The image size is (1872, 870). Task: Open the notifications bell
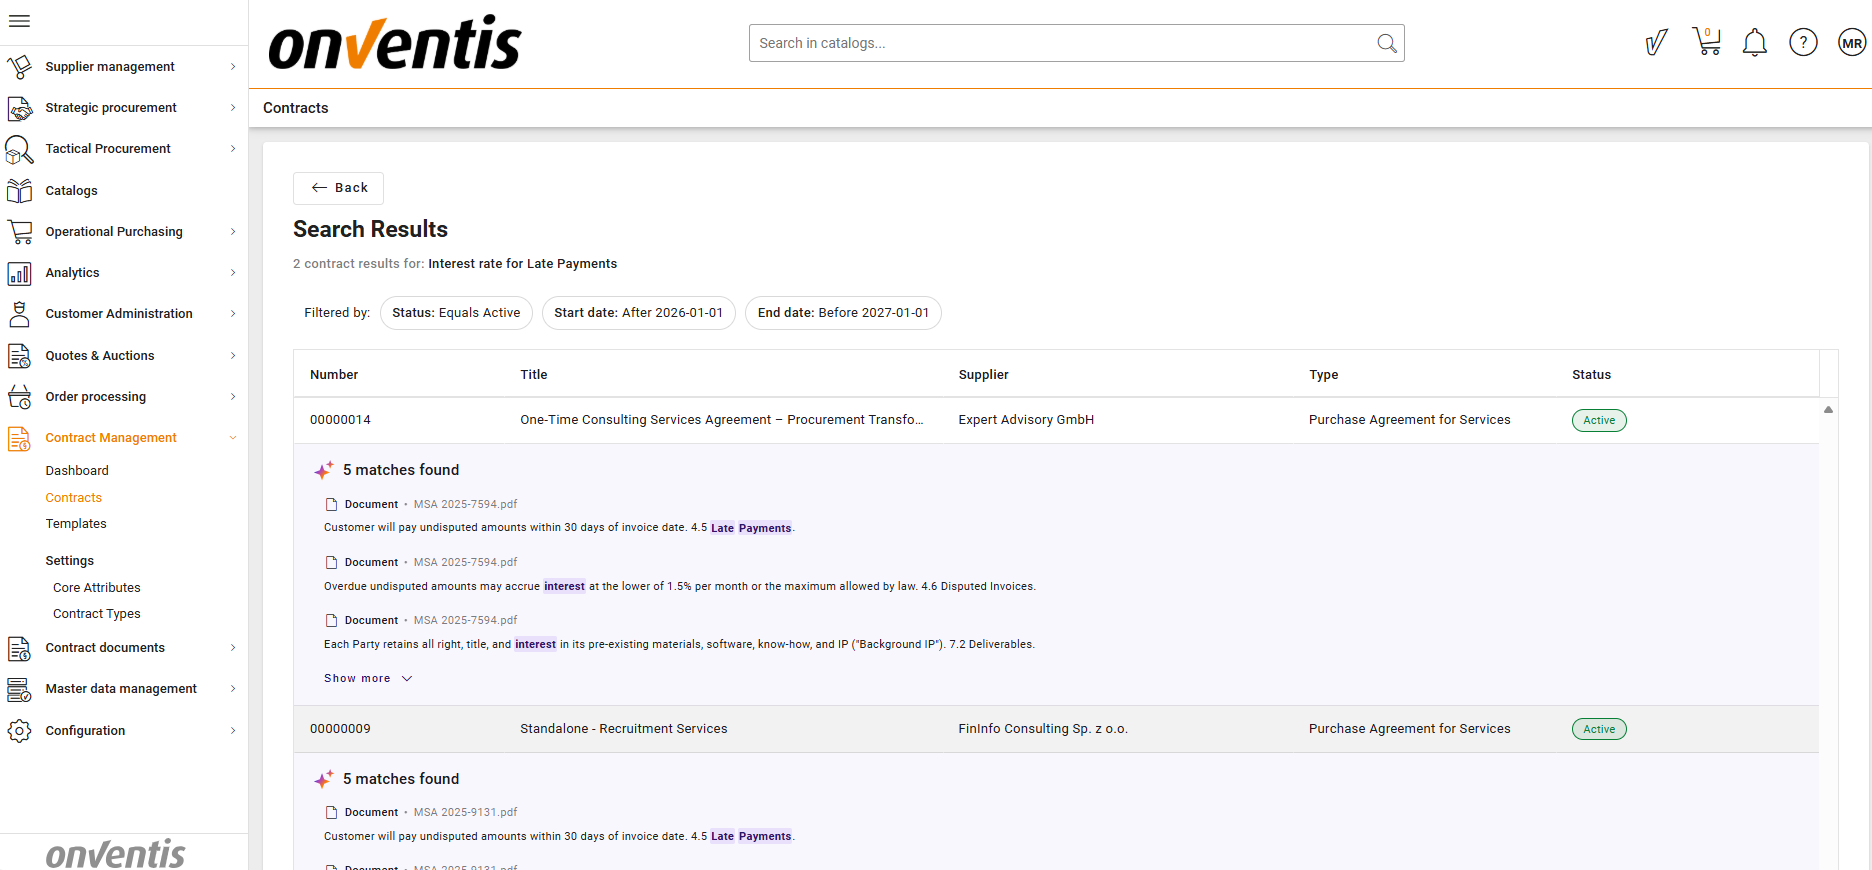coord(1754,43)
